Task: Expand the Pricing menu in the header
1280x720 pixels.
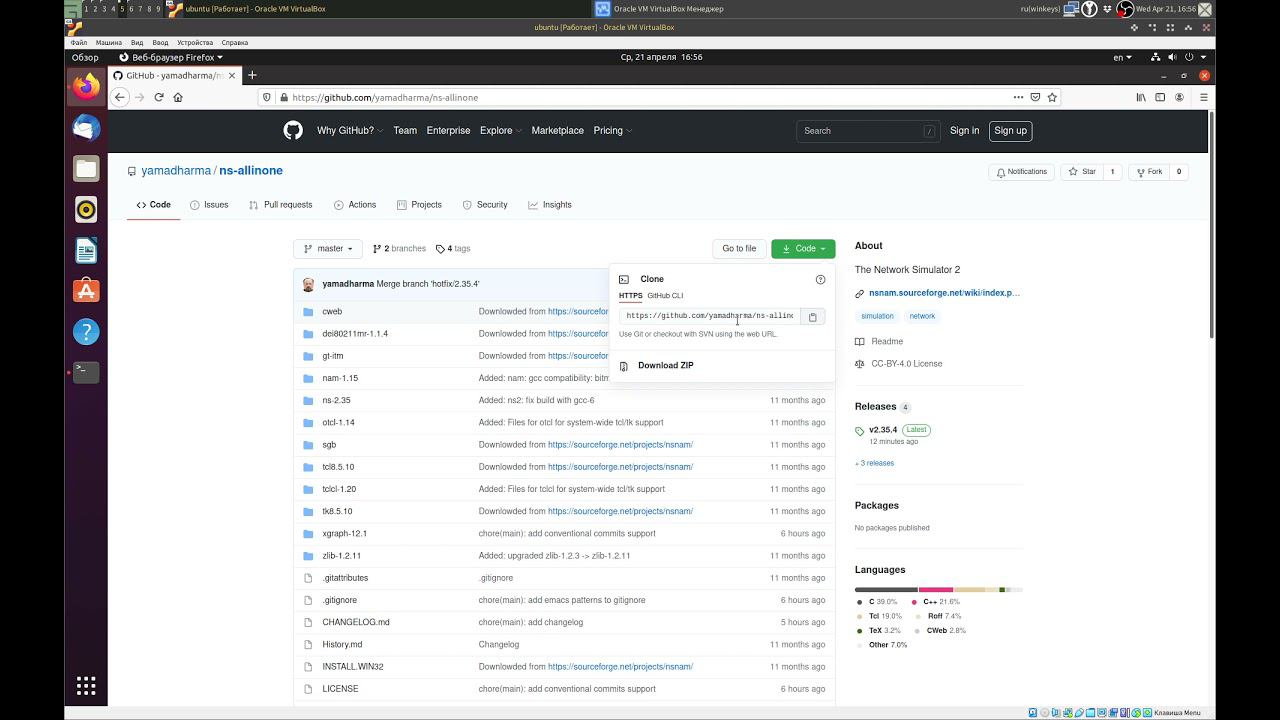Action: (x=613, y=130)
